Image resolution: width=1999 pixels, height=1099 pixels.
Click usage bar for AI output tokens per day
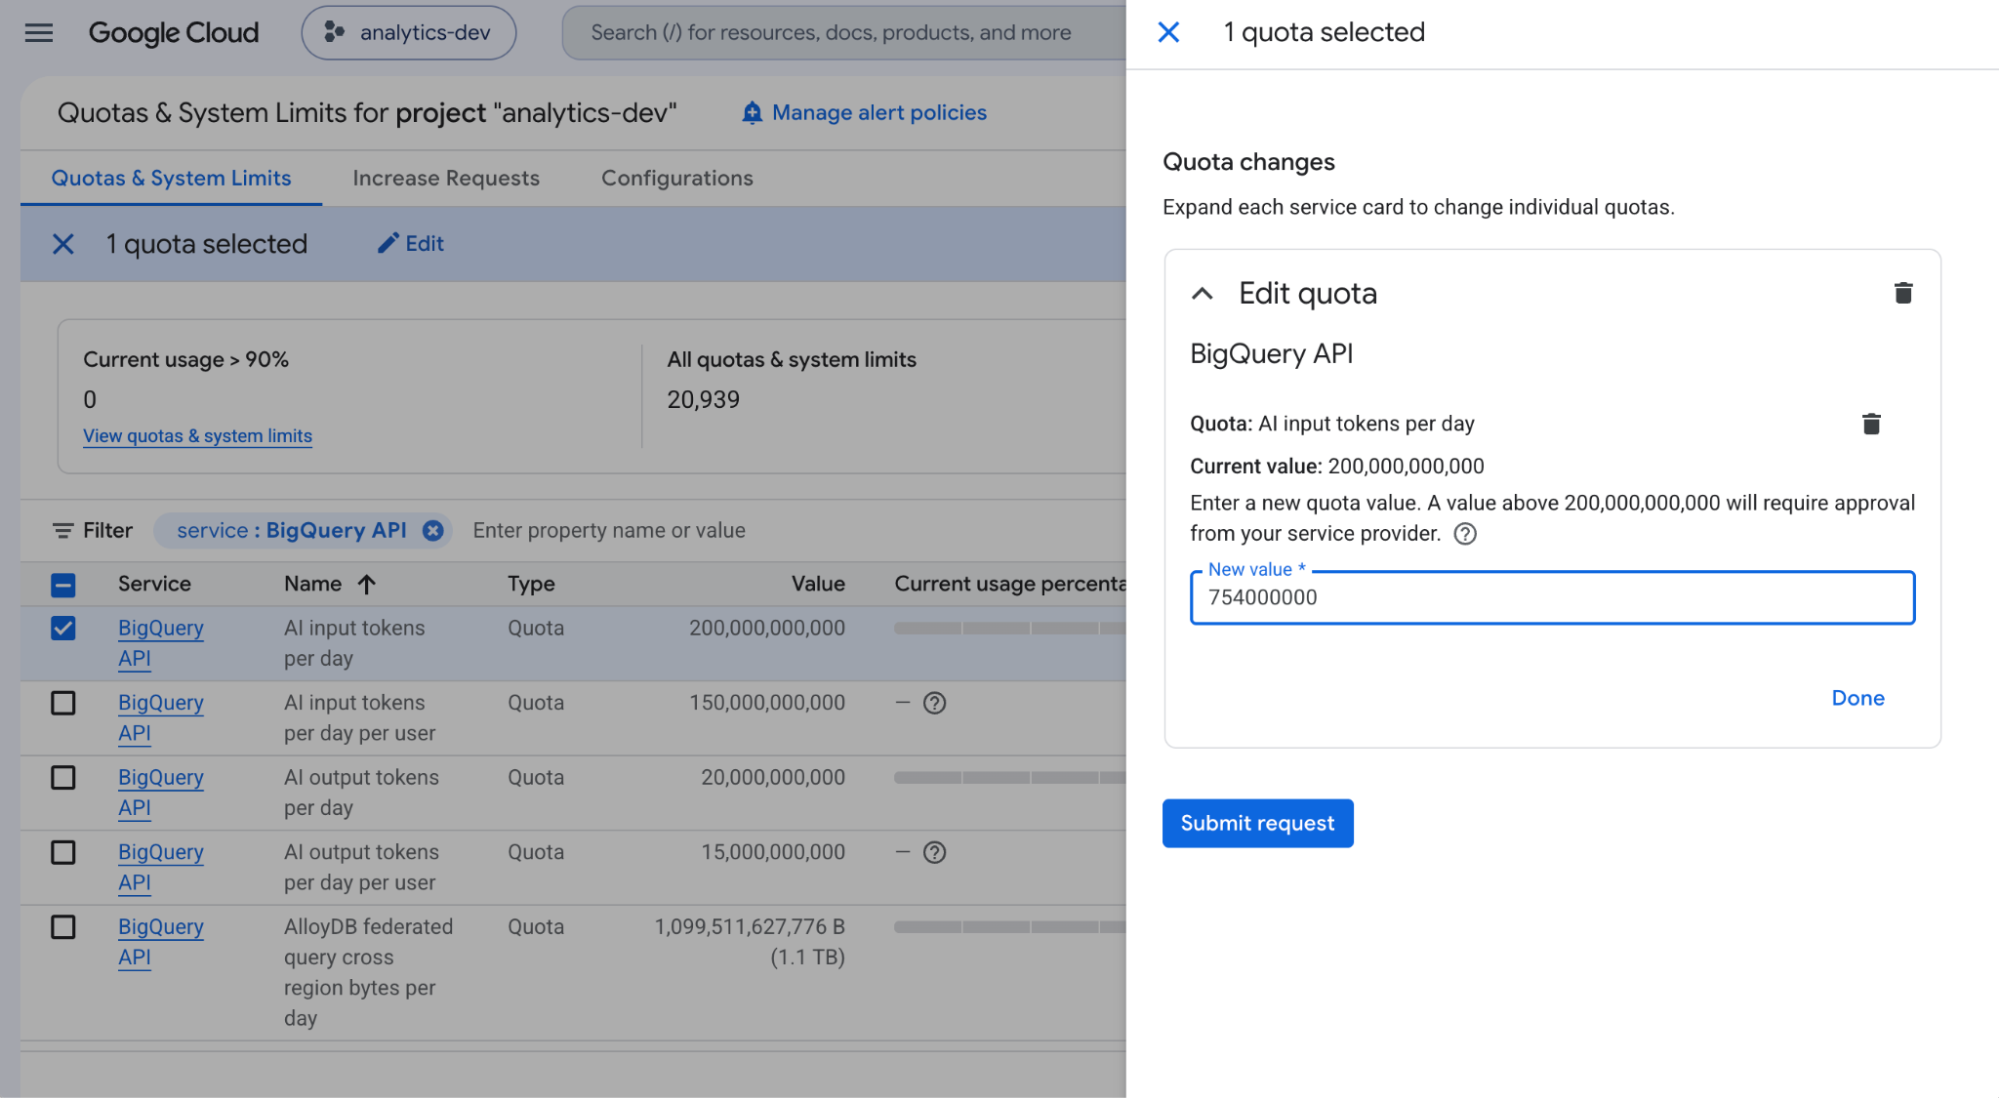coord(1010,778)
